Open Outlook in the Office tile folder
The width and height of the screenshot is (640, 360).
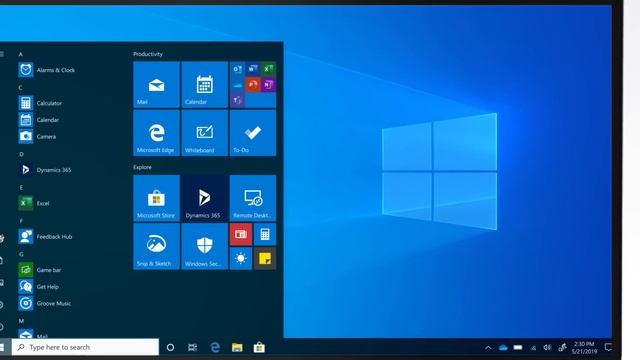click(238, 69)
